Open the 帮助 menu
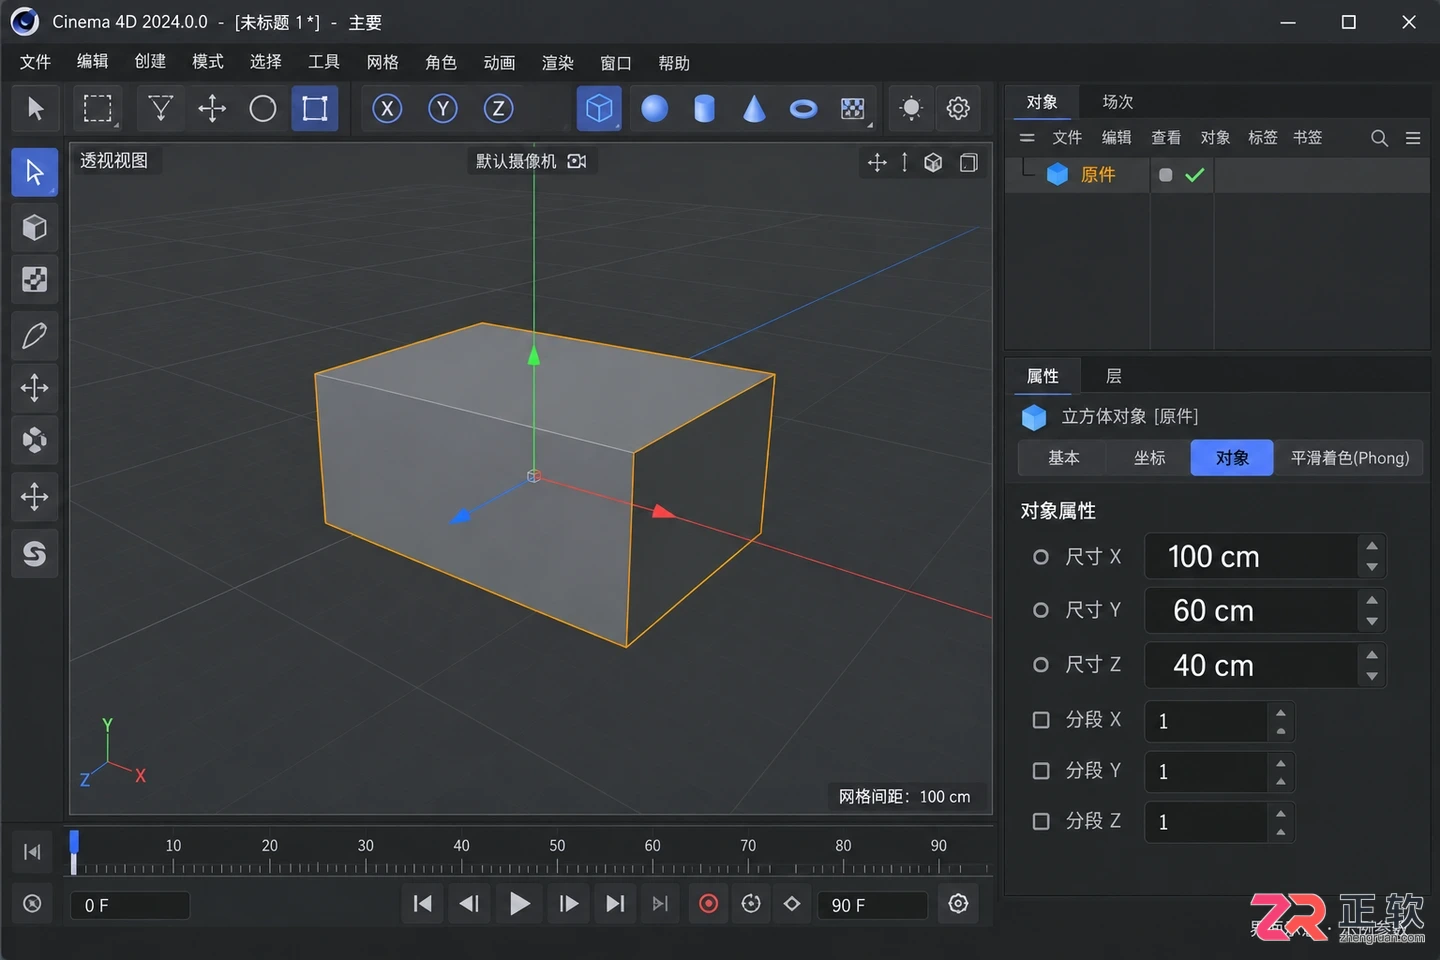The image size is (1440, 960). (673, 62)
